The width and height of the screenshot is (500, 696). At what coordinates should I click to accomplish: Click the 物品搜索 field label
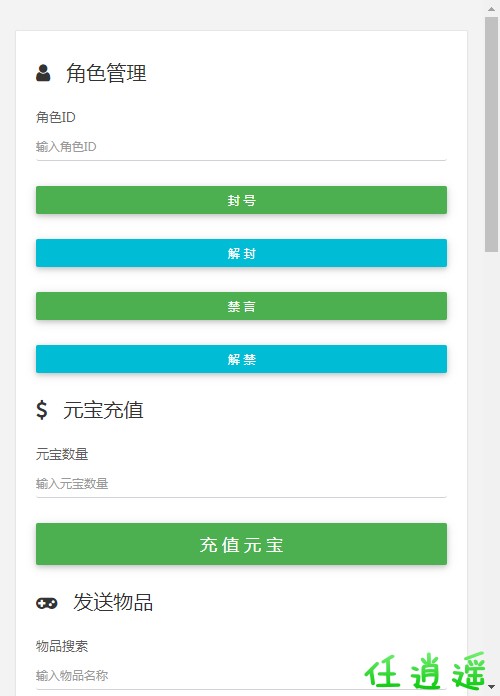pyautogui.click(x=62, y=646)
